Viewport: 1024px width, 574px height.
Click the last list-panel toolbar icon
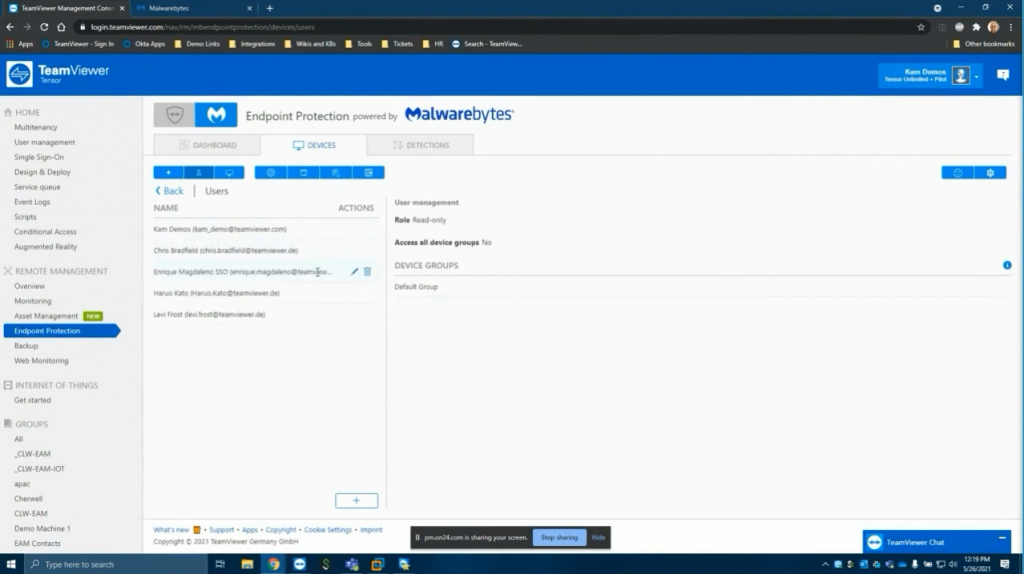point(368,172)
